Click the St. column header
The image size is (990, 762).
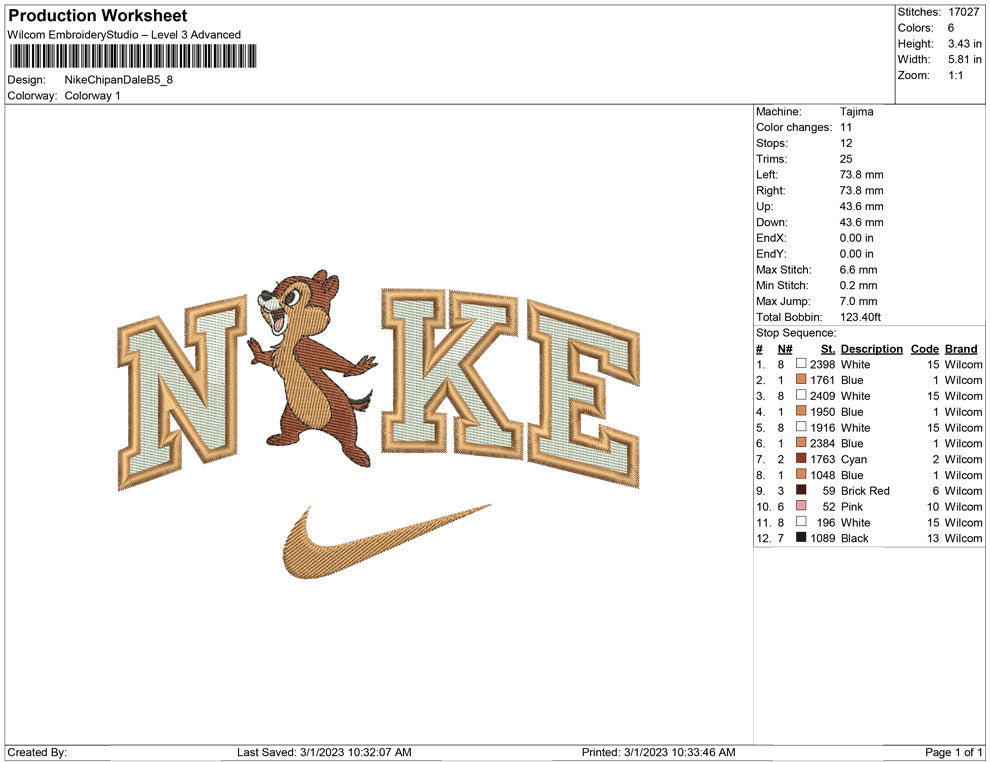coord(828,349)
